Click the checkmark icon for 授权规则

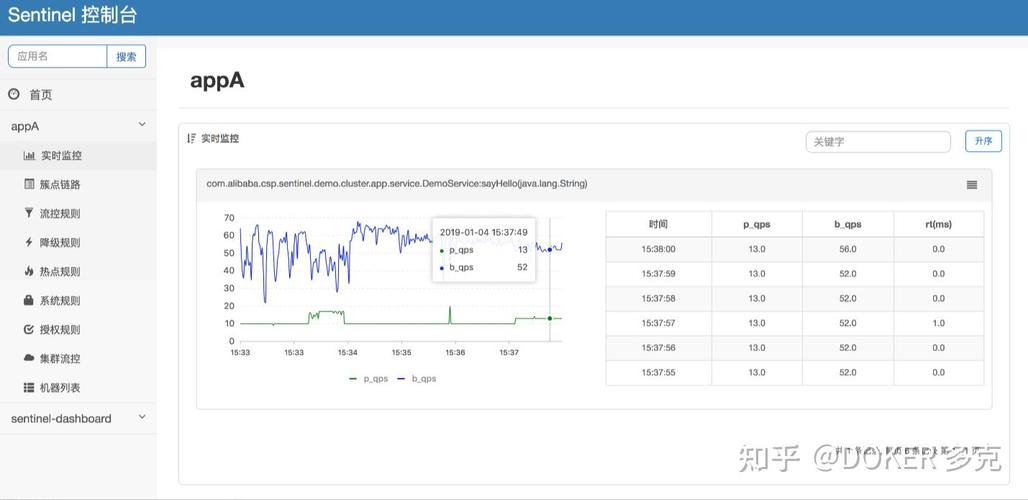point(28,329)
